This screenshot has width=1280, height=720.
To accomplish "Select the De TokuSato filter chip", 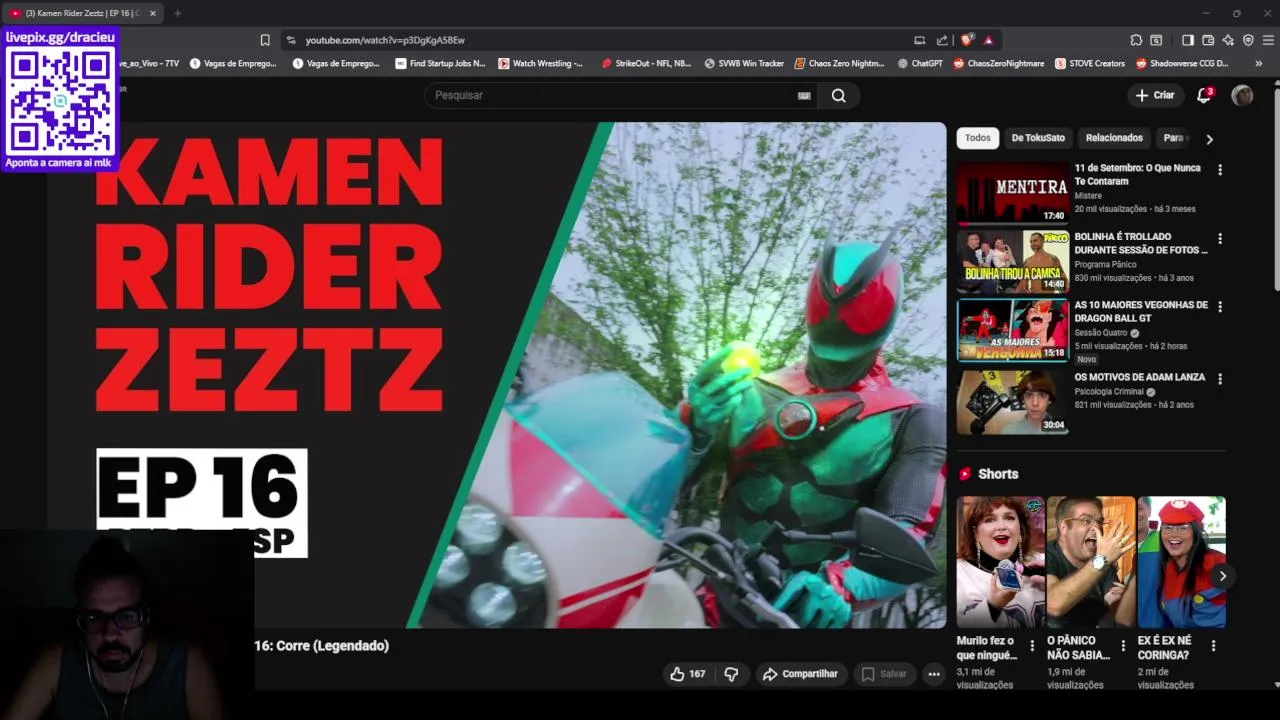I will pos(1038,138).
